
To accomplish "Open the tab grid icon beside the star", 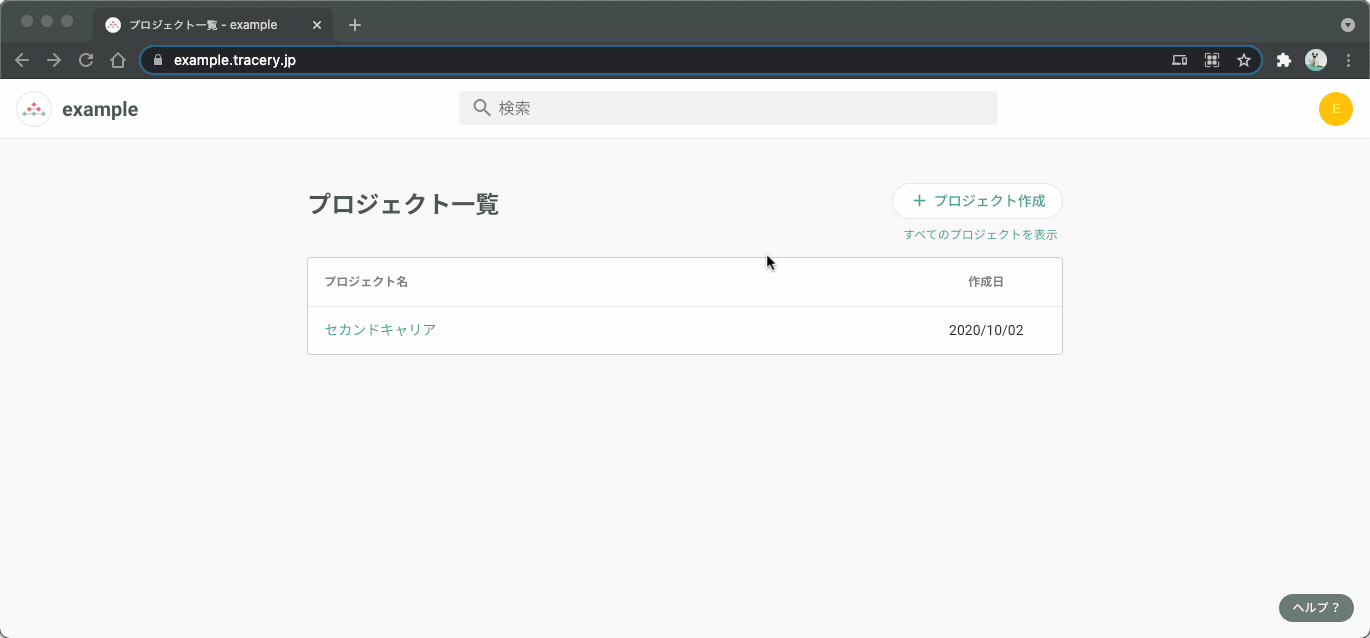I will (x=1211, y=60).
